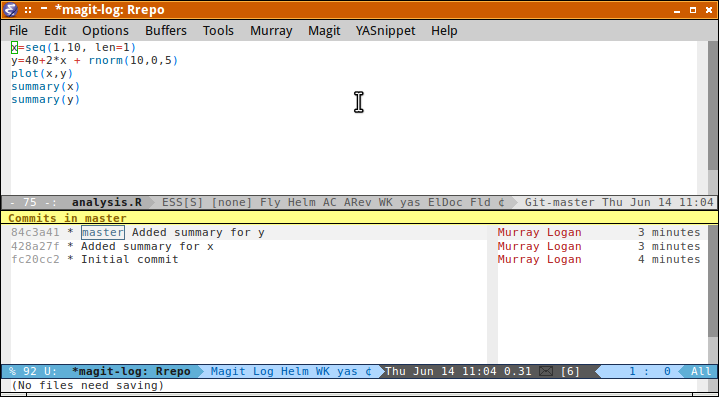The width and height of the screenshot is (719, 397).
Task: Minimize the Emacs window
Action: tap(677, 10)
